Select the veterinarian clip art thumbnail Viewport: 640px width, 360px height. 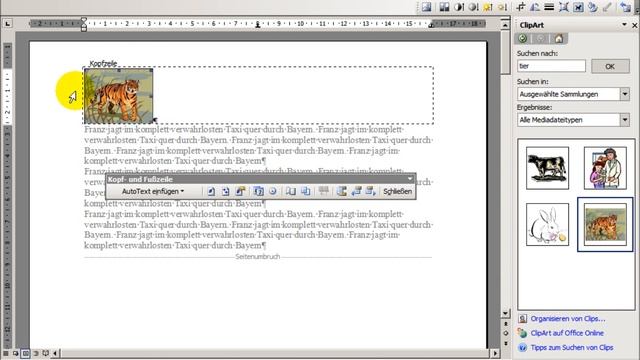click(x=605, y=168)
